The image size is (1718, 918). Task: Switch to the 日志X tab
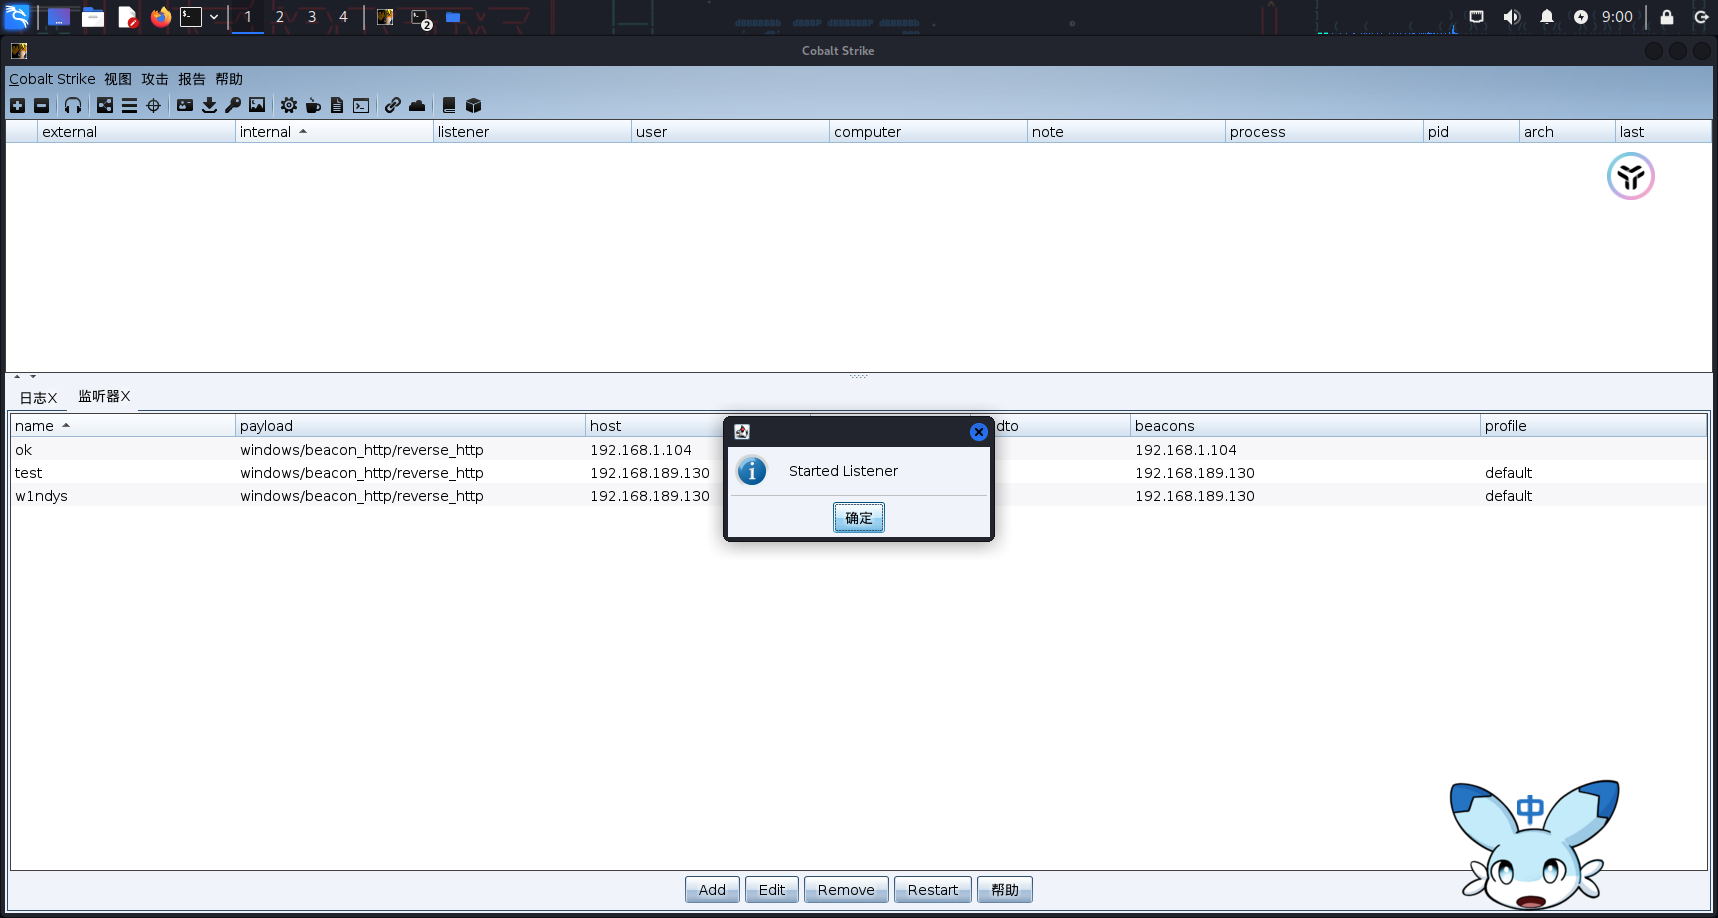pos(38,397)
